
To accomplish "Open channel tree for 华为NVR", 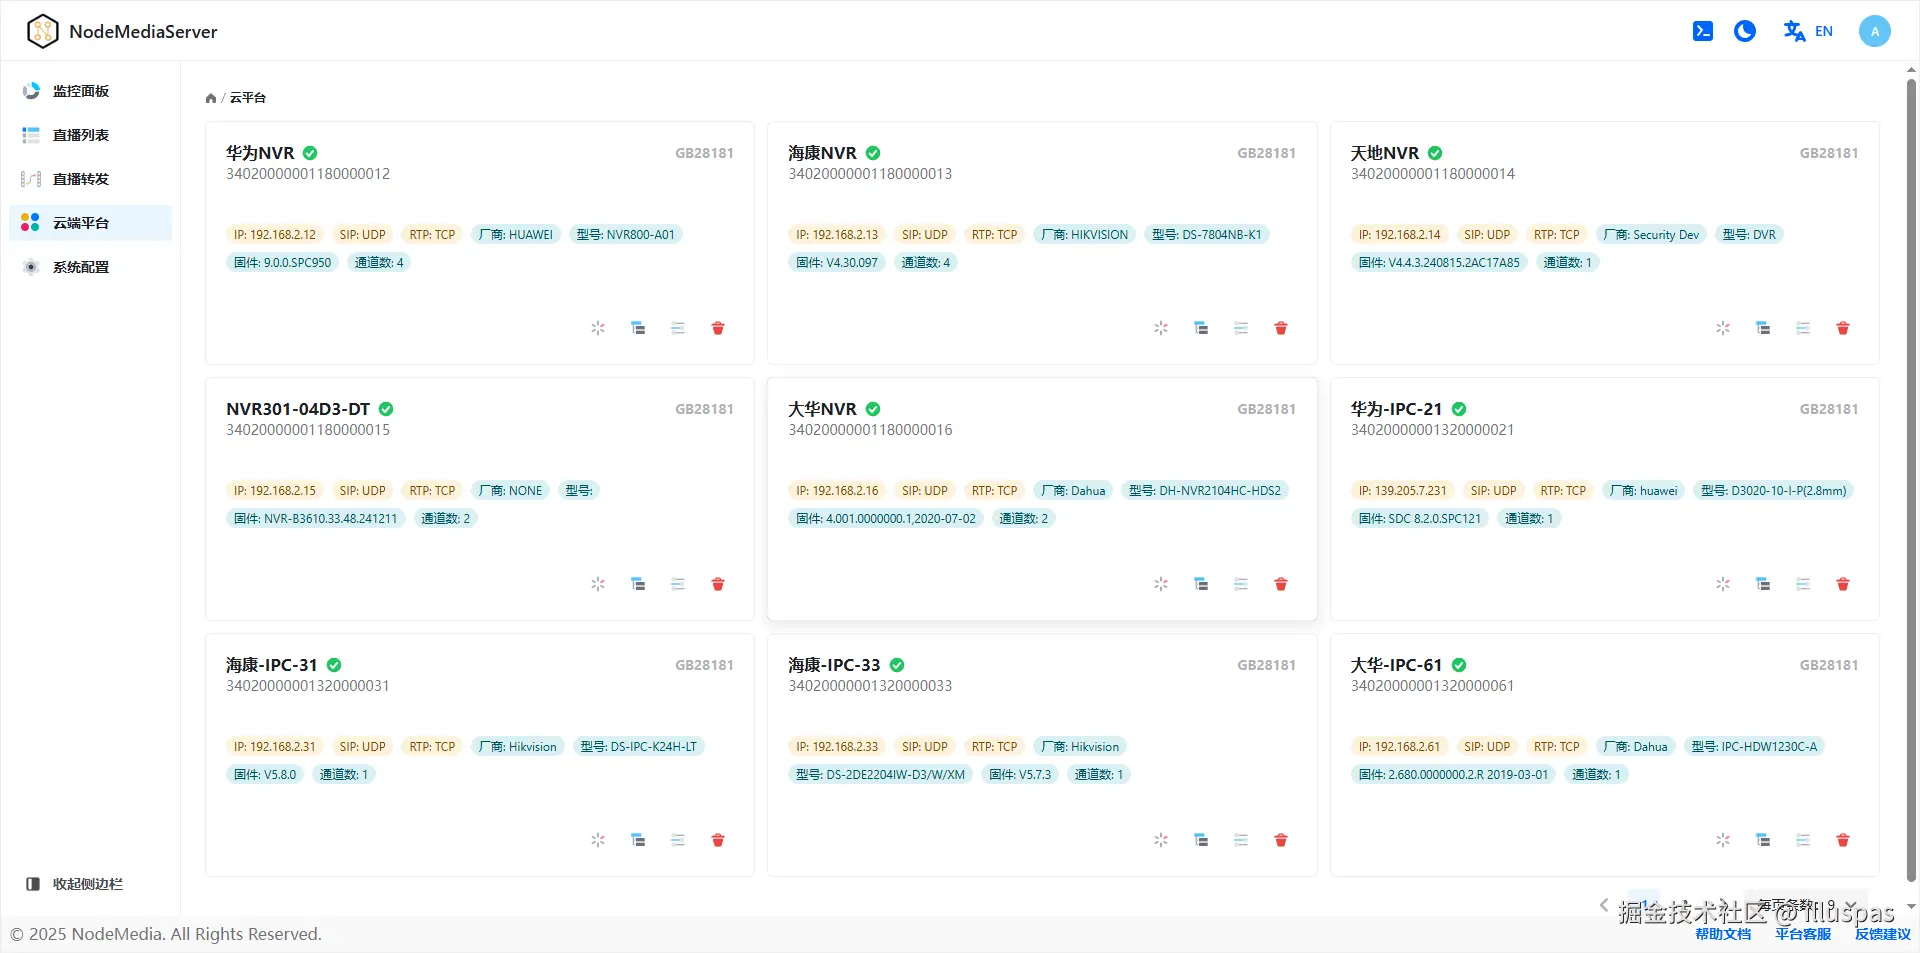I will pos(638,328).
